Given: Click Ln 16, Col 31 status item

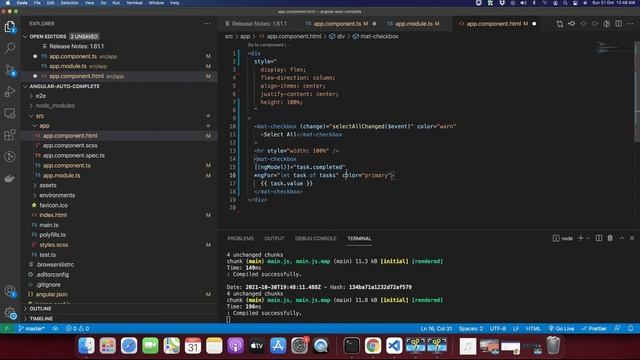Looking at the screenshot, I should point(436,329).
